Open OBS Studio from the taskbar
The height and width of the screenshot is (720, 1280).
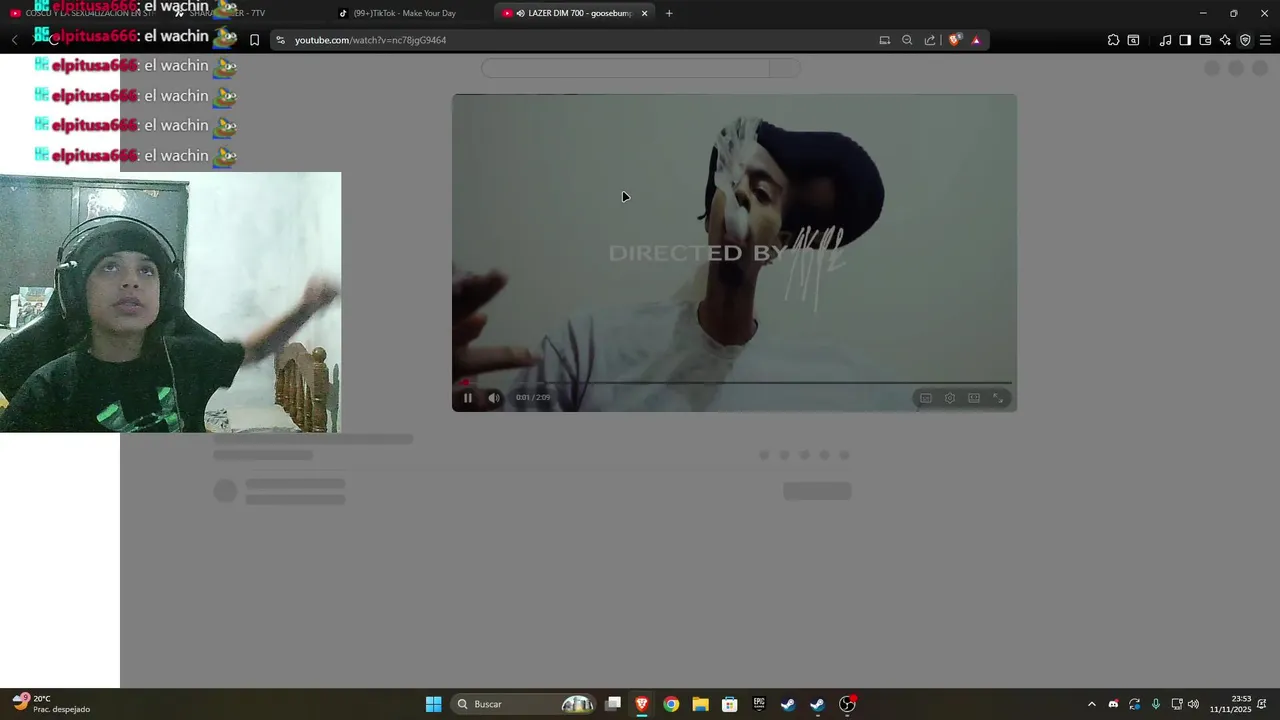pos(847,704)
